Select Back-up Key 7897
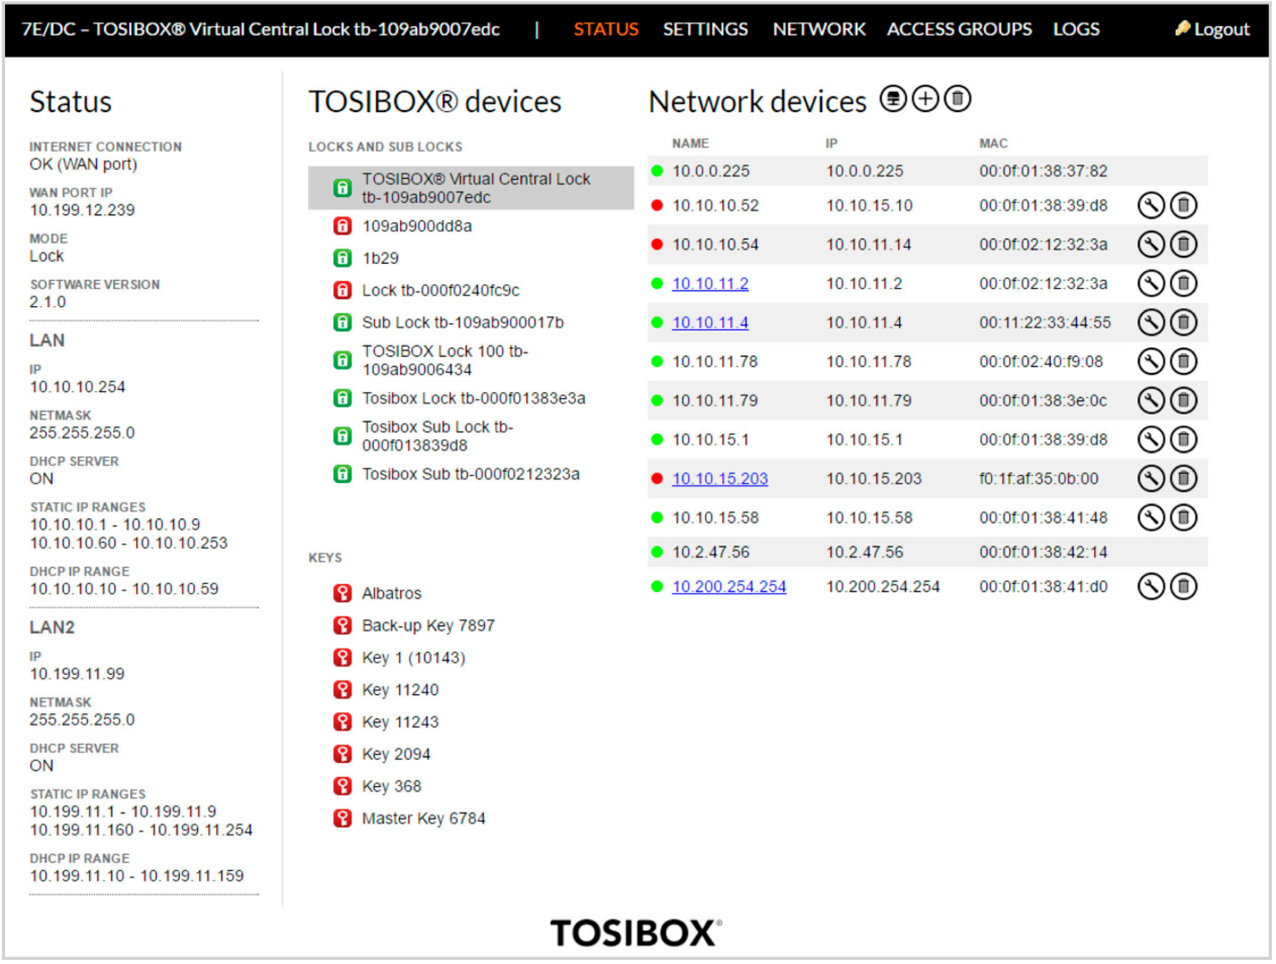Screen dimensions: 1276x964 428,626
